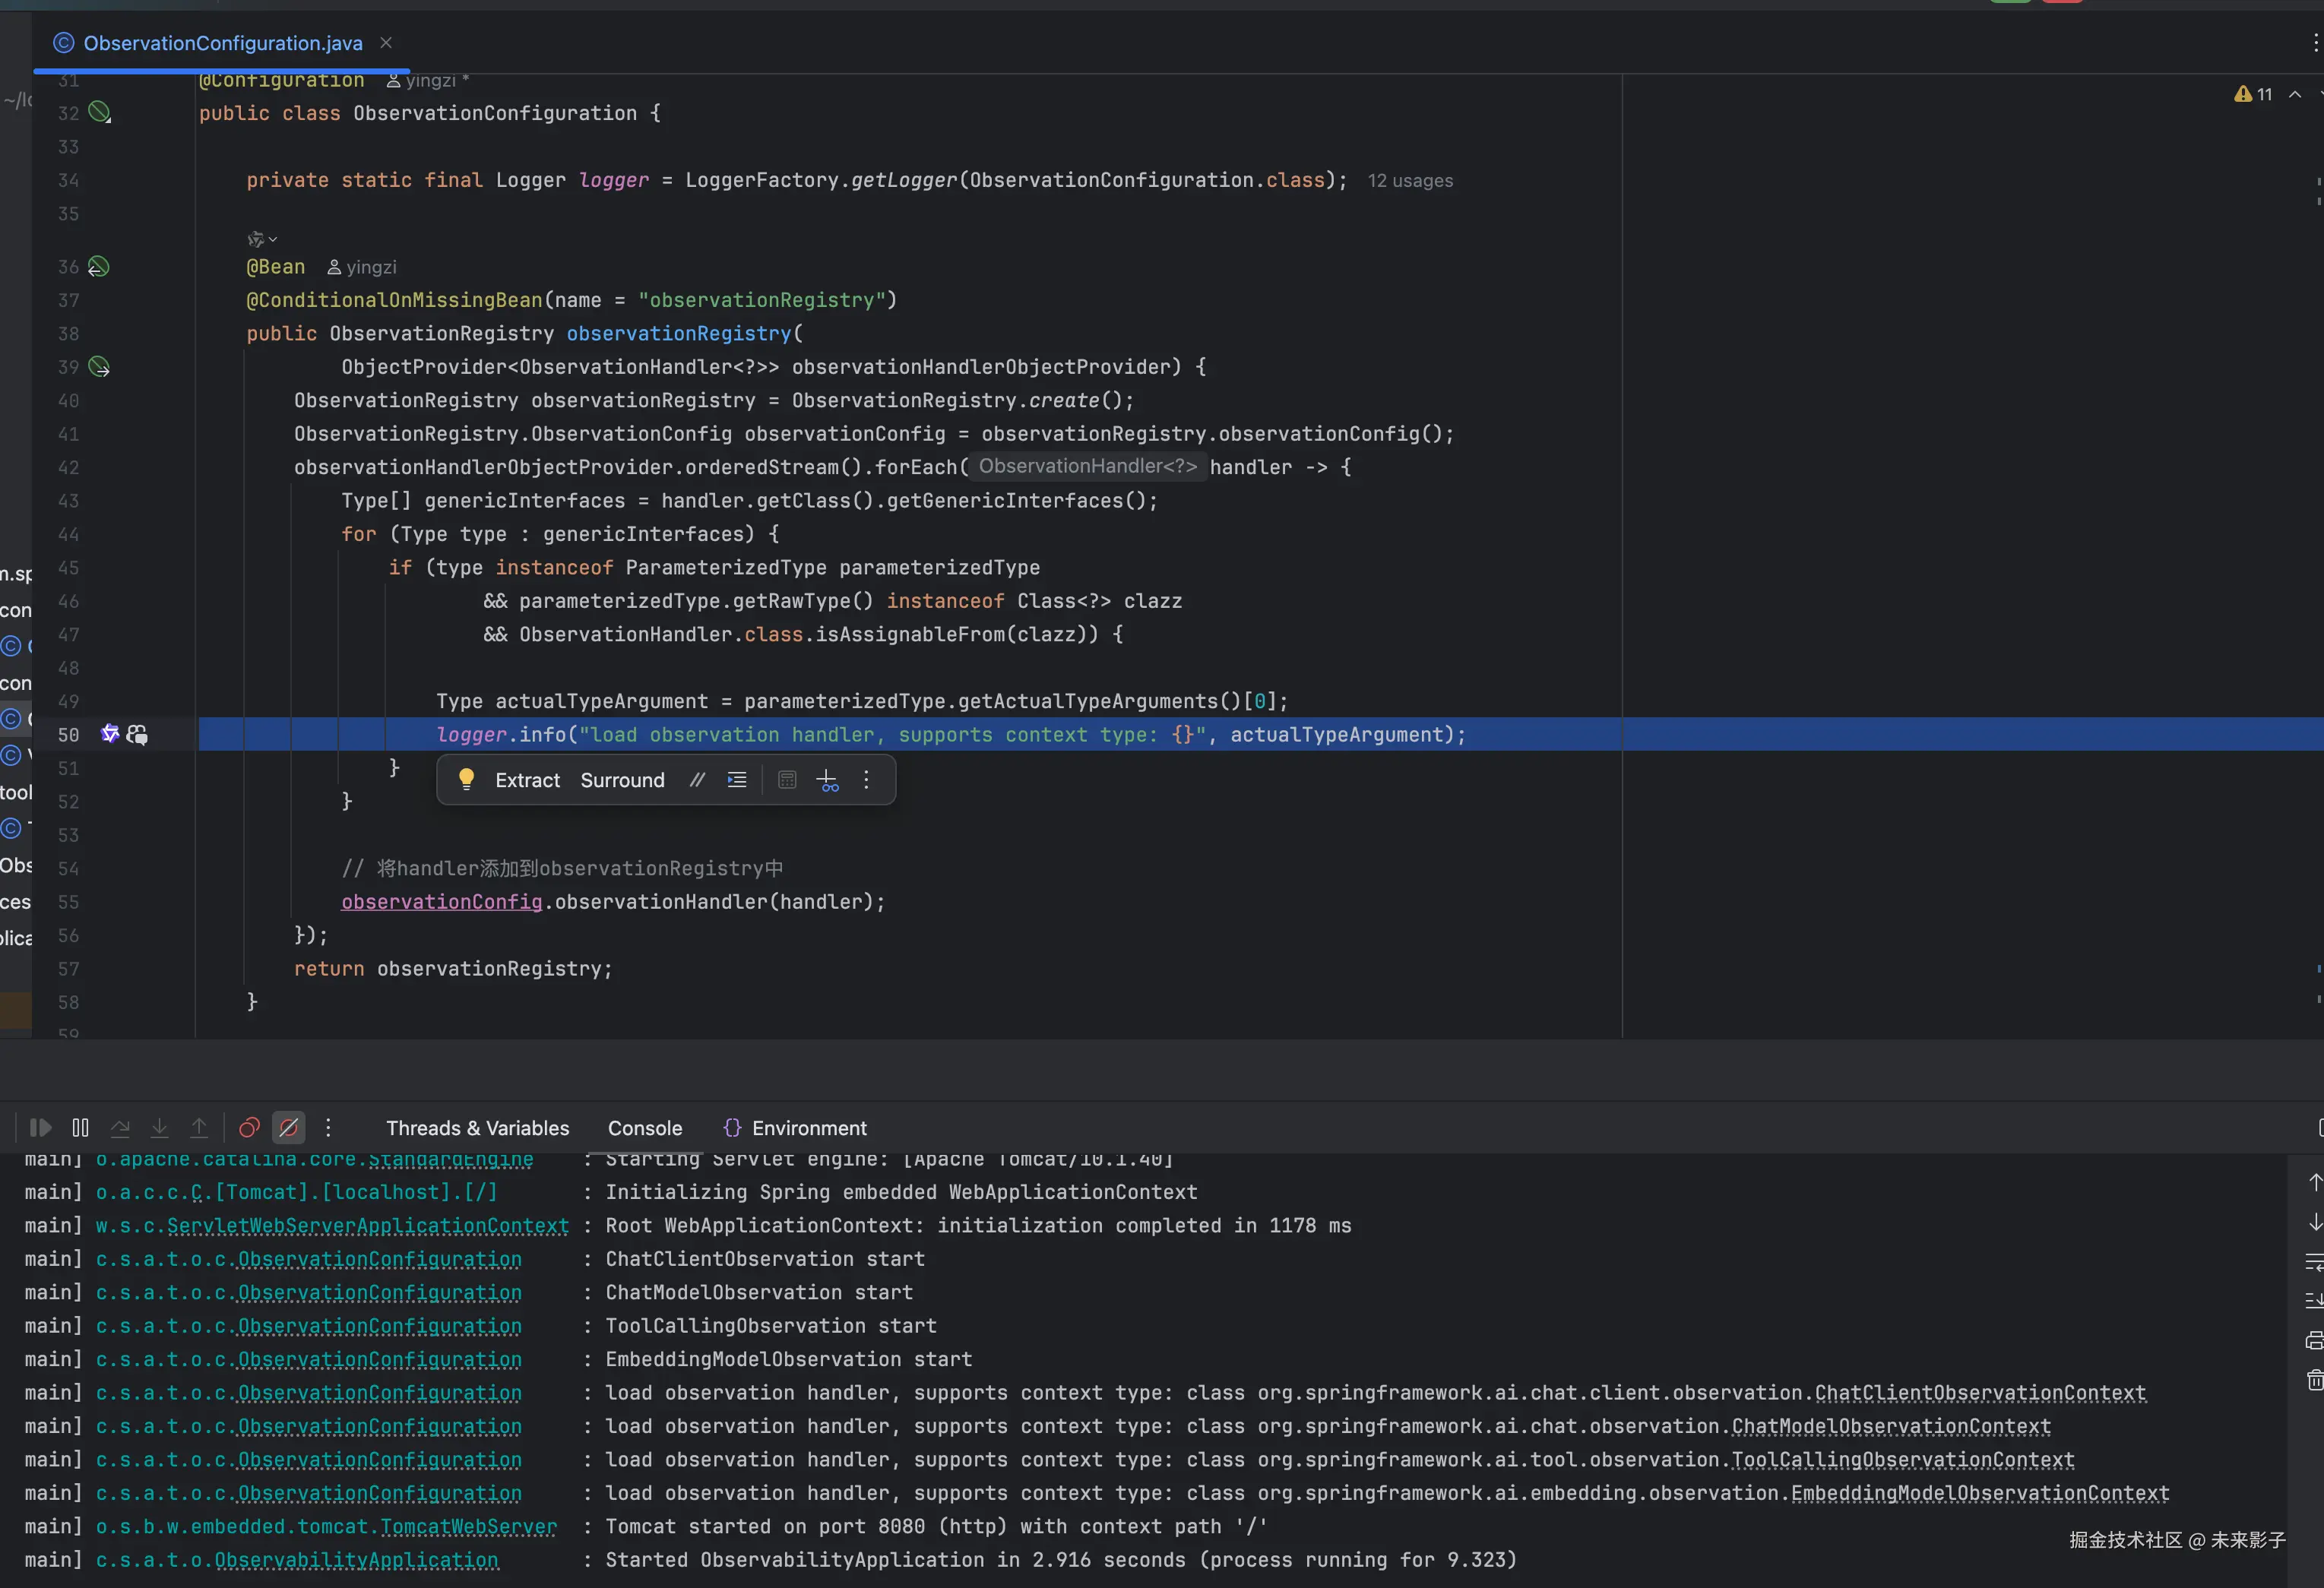Screen dimensions: 2324x1588
Task: Open floating toolbar more options dots
Action: [866, 780]
